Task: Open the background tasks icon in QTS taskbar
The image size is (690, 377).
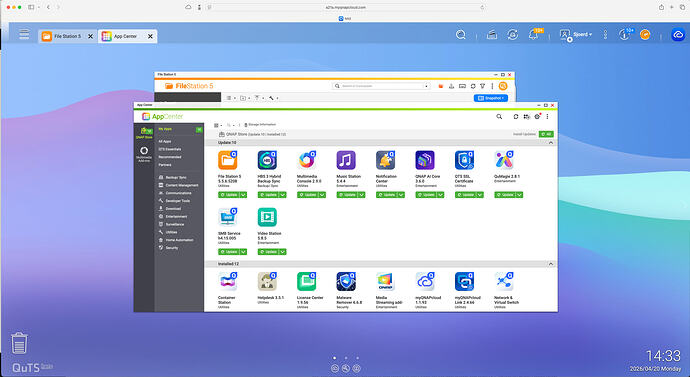Action: click(x=492, y=34)
